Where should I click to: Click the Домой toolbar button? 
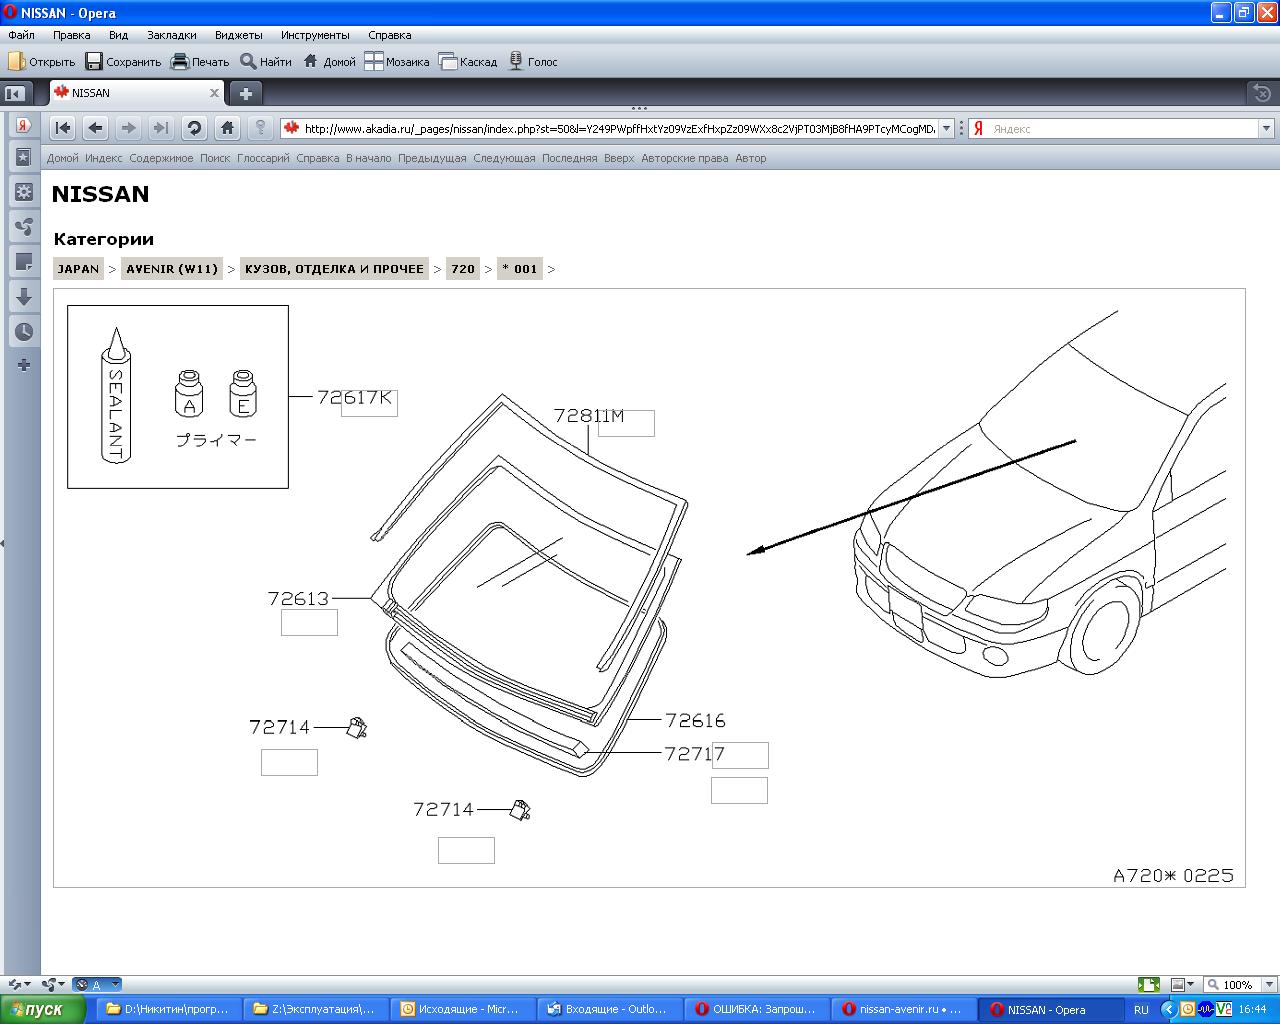pos(329,62)
